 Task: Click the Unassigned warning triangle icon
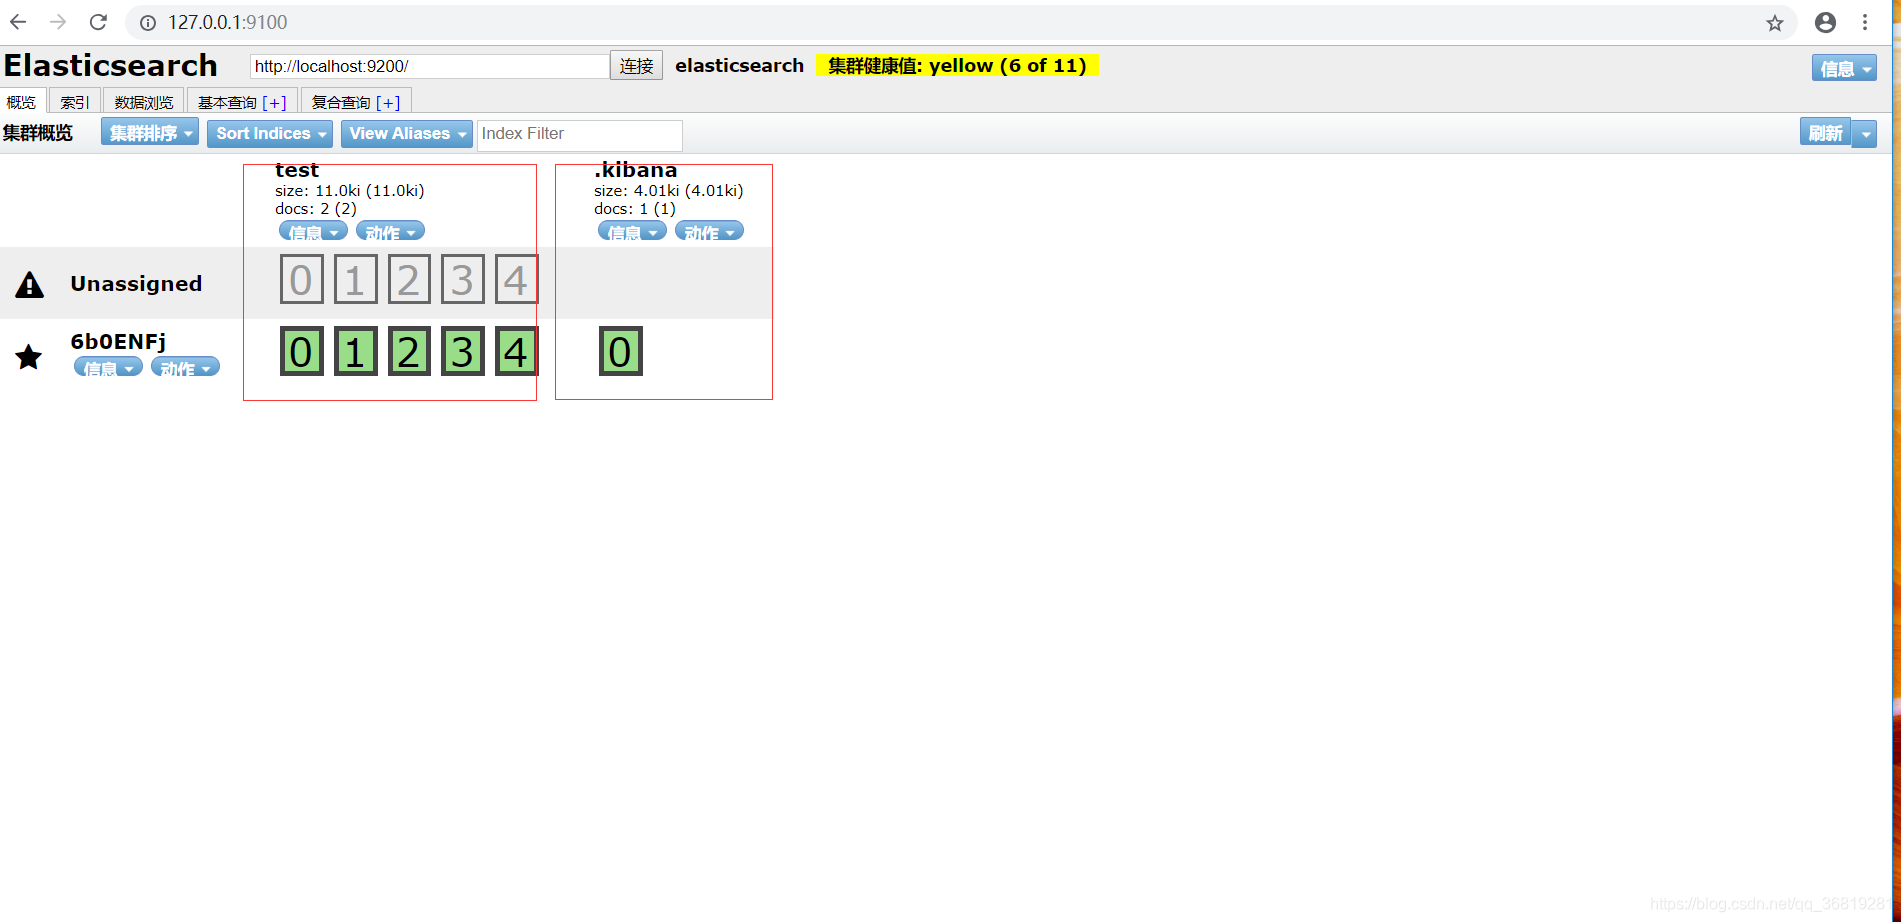tap(30, 285)
